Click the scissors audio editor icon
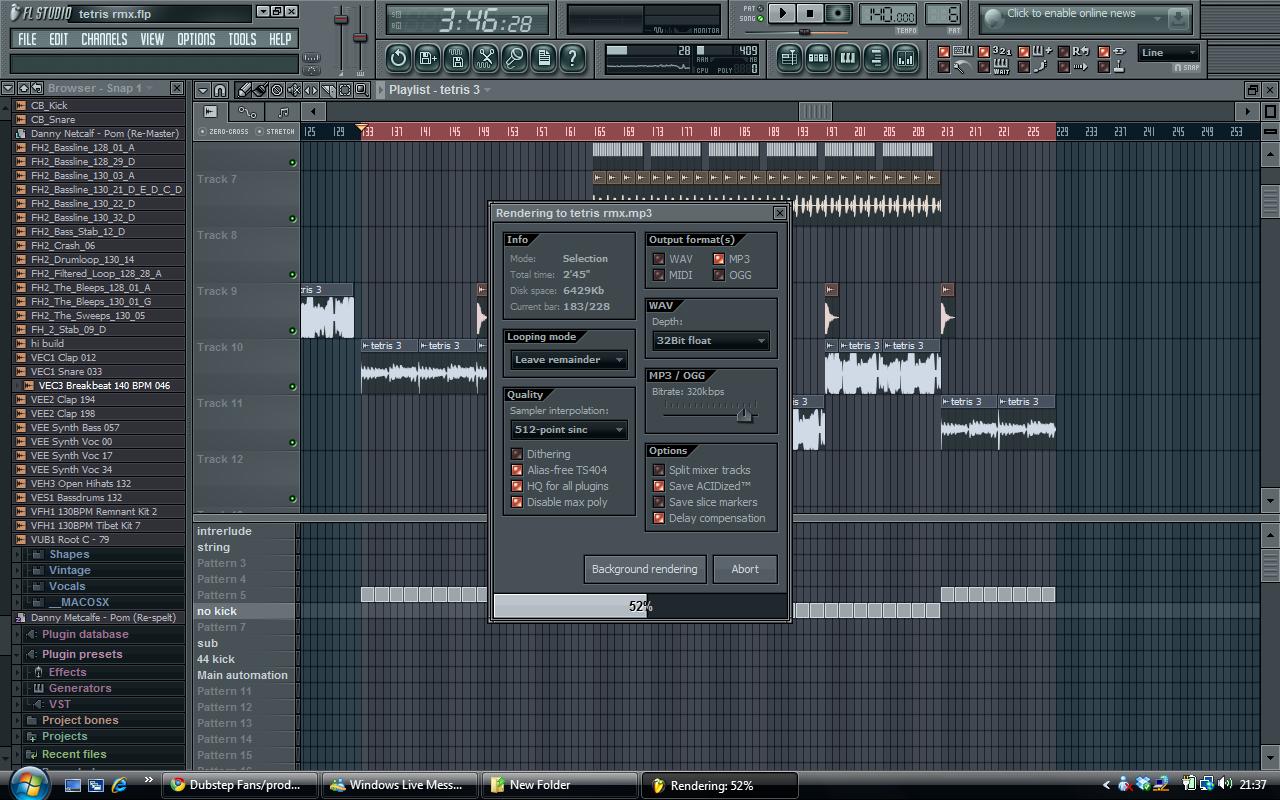The height and width of the screenshot is (800, 1280). pyautogui.click(x=485, y=58)
